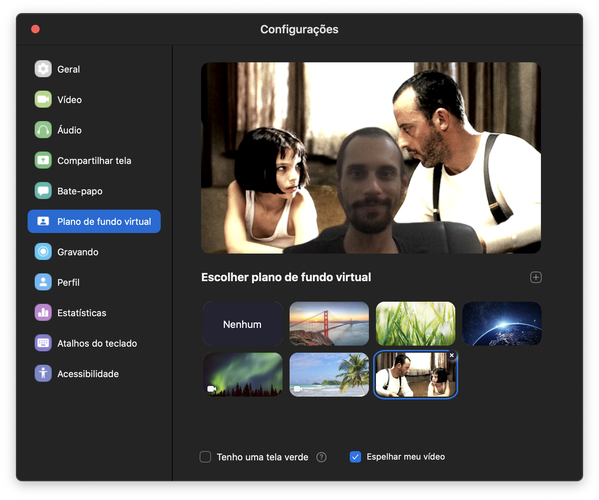Viewport: 599px width, 500px height.
Task: Open Áudio settings via headphones icon
Action: (43, 130)
